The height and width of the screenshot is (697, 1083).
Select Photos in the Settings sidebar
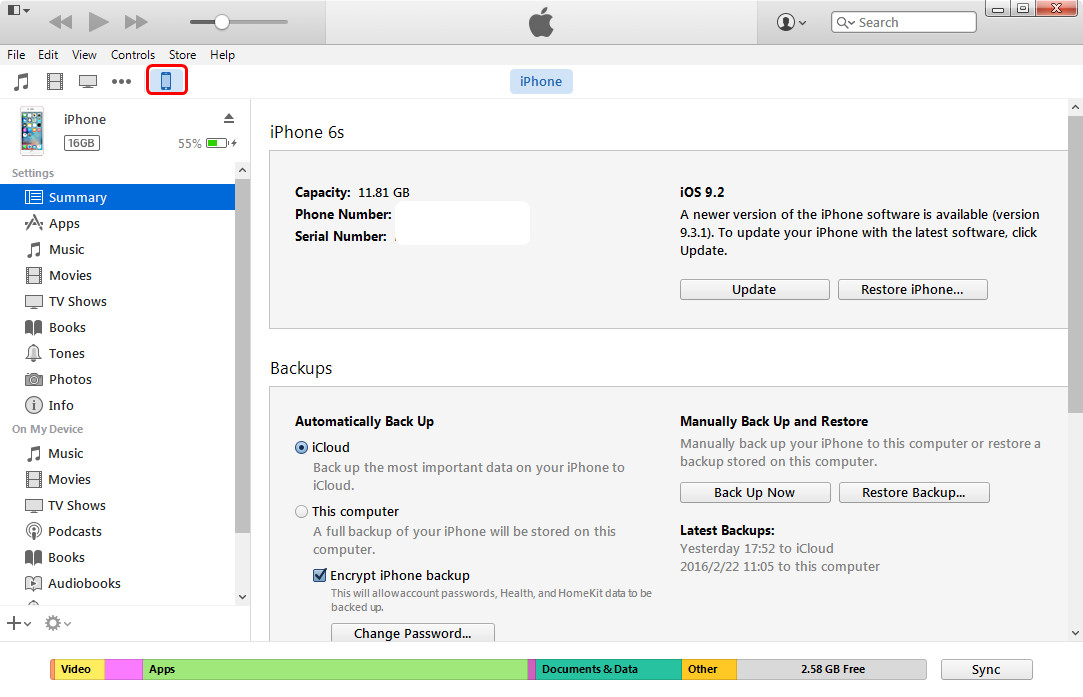coord(69,379)
